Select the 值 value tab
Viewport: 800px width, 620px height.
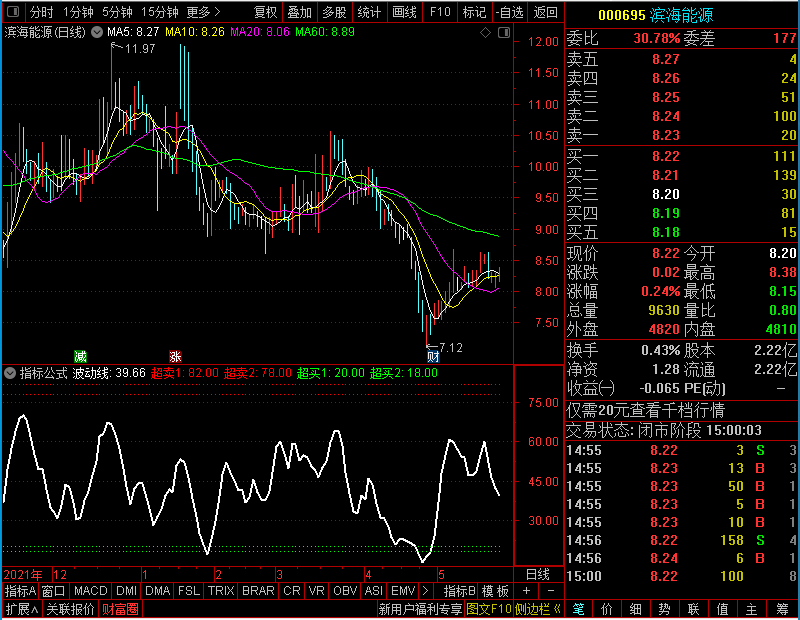point(722,609)
